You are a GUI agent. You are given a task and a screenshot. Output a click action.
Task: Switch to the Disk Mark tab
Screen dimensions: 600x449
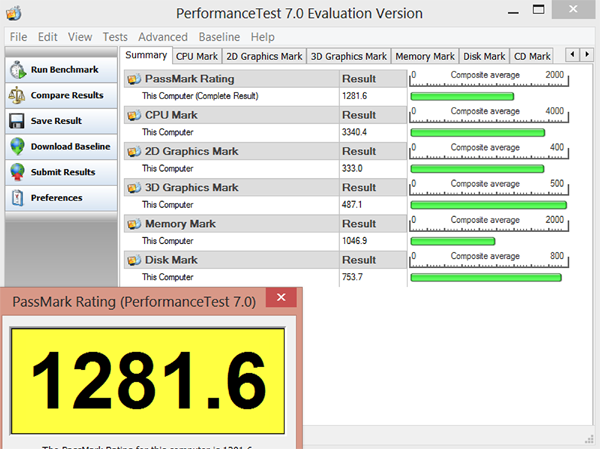pos(484,57)
